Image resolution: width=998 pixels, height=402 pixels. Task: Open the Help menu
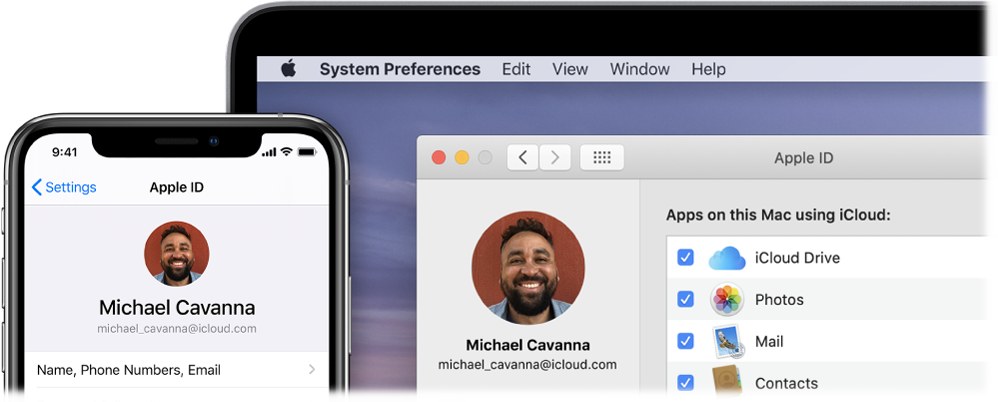(708, 69)
